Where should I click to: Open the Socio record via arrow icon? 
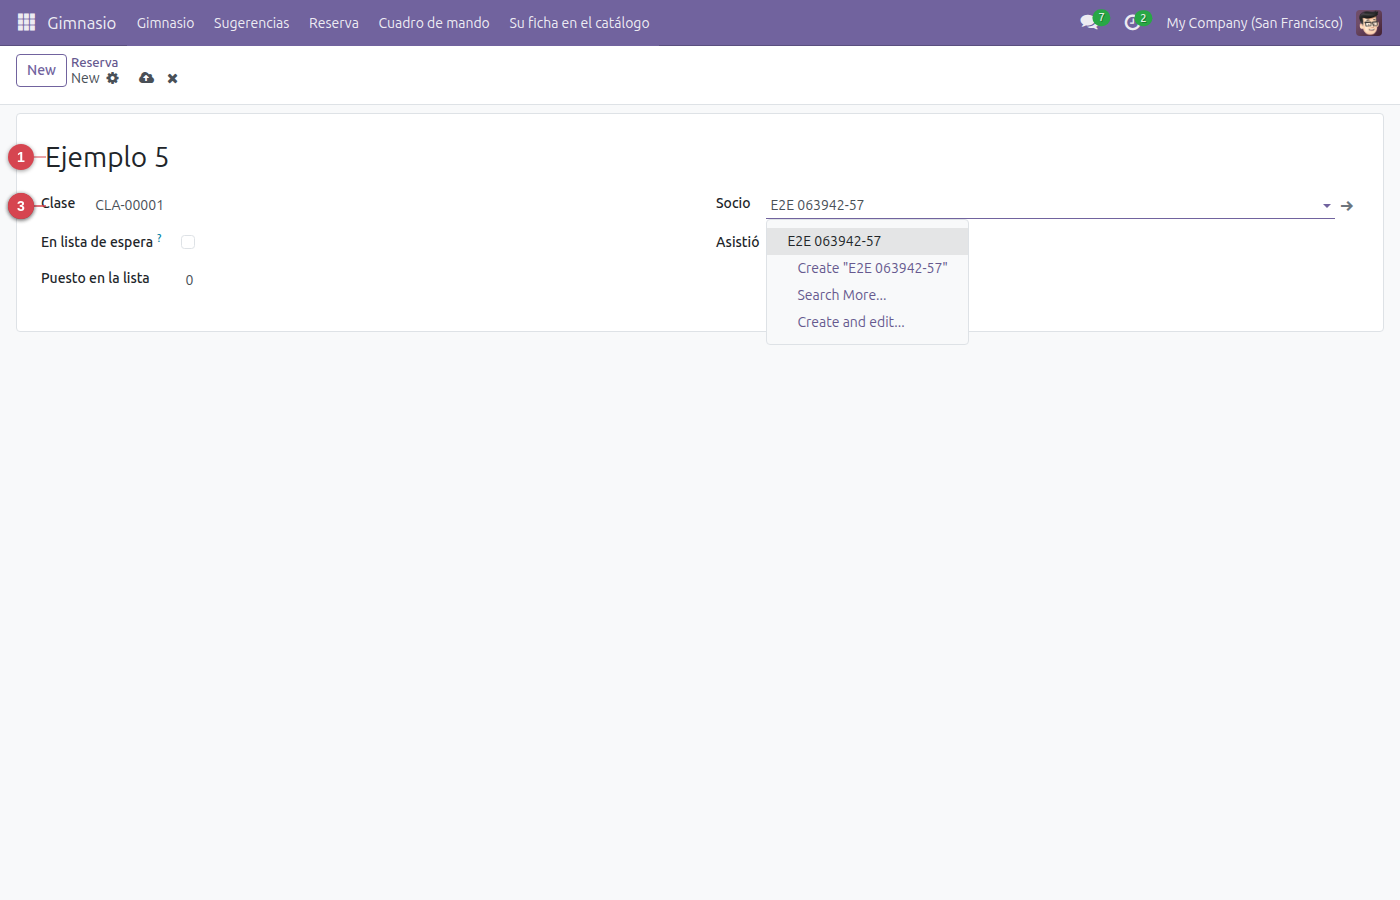pyautogui.click(x=1347, y=206)
